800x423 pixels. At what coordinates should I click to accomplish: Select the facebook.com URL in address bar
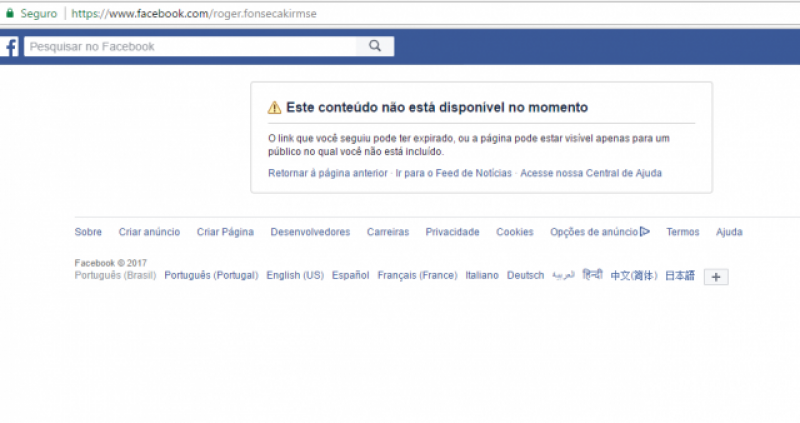click(x=194, y=14)
